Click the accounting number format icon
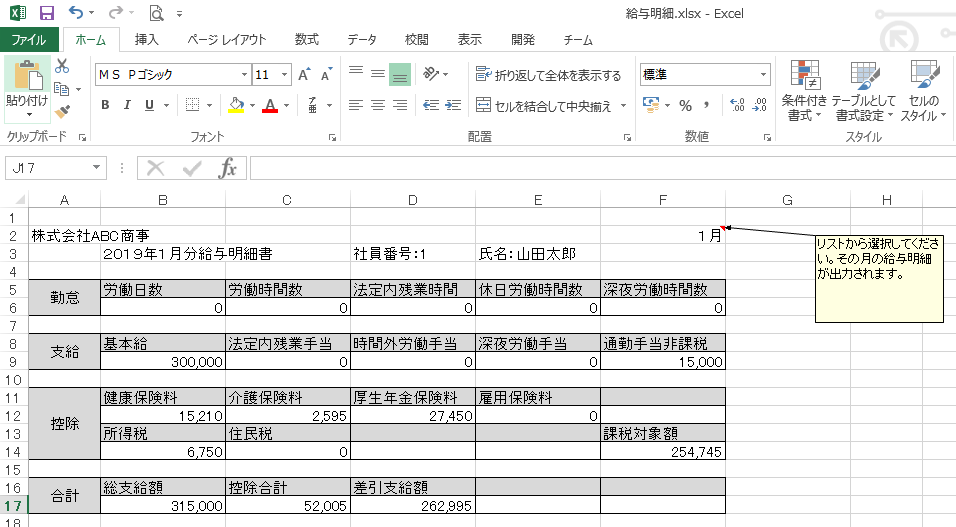Image resolution: width=956 pixels, height=527 pixels. point(651,105)
